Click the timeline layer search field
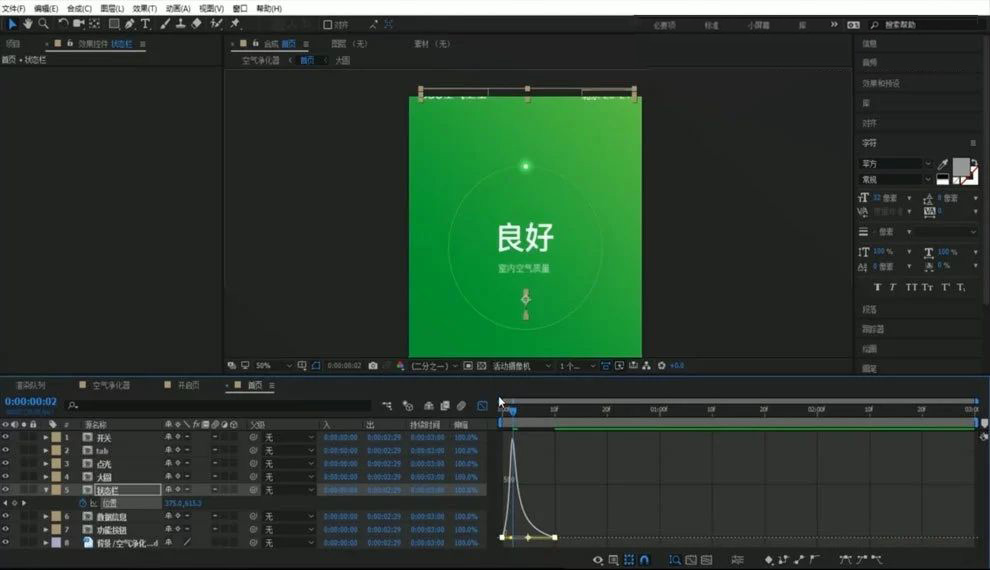The width and height of the screenshot is (990, 570). click(x=221, y=405)
